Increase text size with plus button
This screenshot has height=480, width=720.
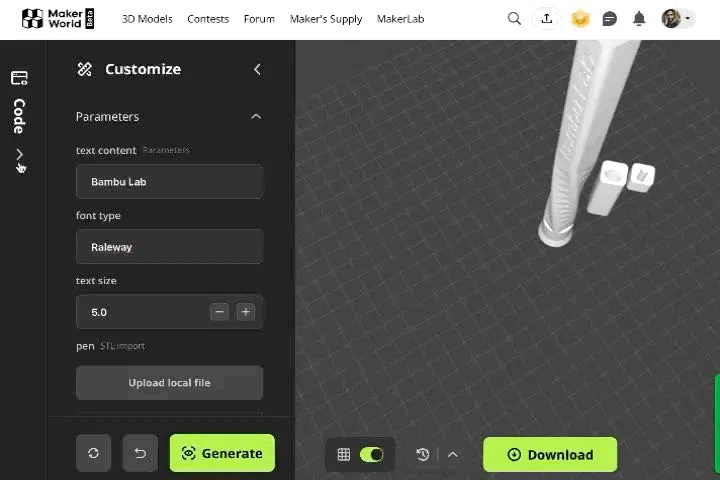tap(246, 312)
